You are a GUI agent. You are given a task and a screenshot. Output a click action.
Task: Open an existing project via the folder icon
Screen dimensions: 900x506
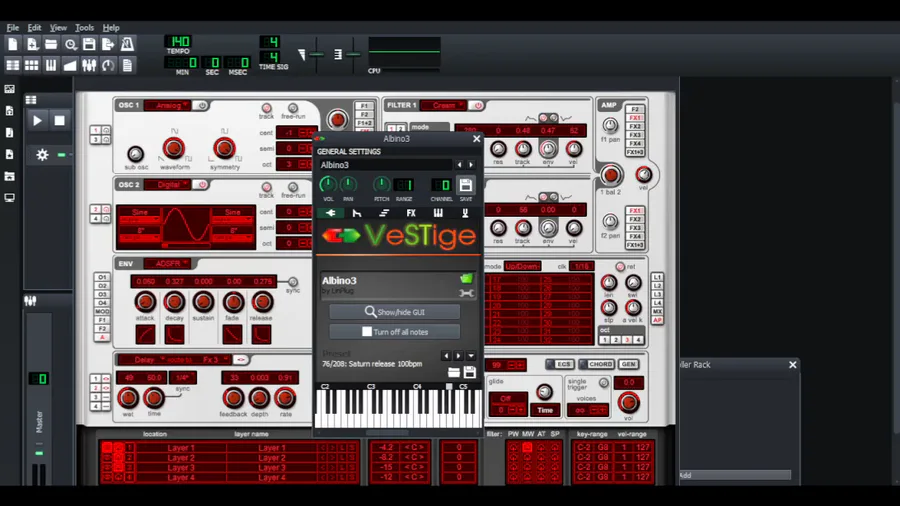[51, 44]
